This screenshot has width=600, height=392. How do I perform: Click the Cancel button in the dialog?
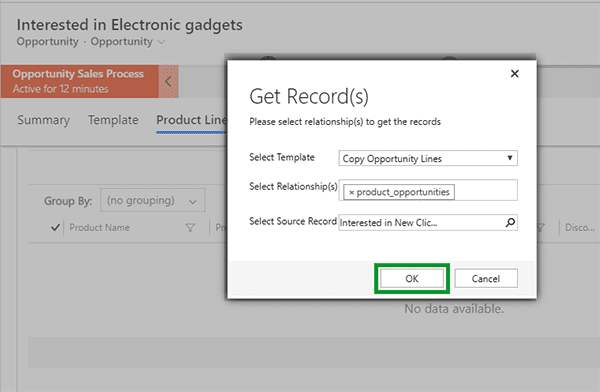486,278
